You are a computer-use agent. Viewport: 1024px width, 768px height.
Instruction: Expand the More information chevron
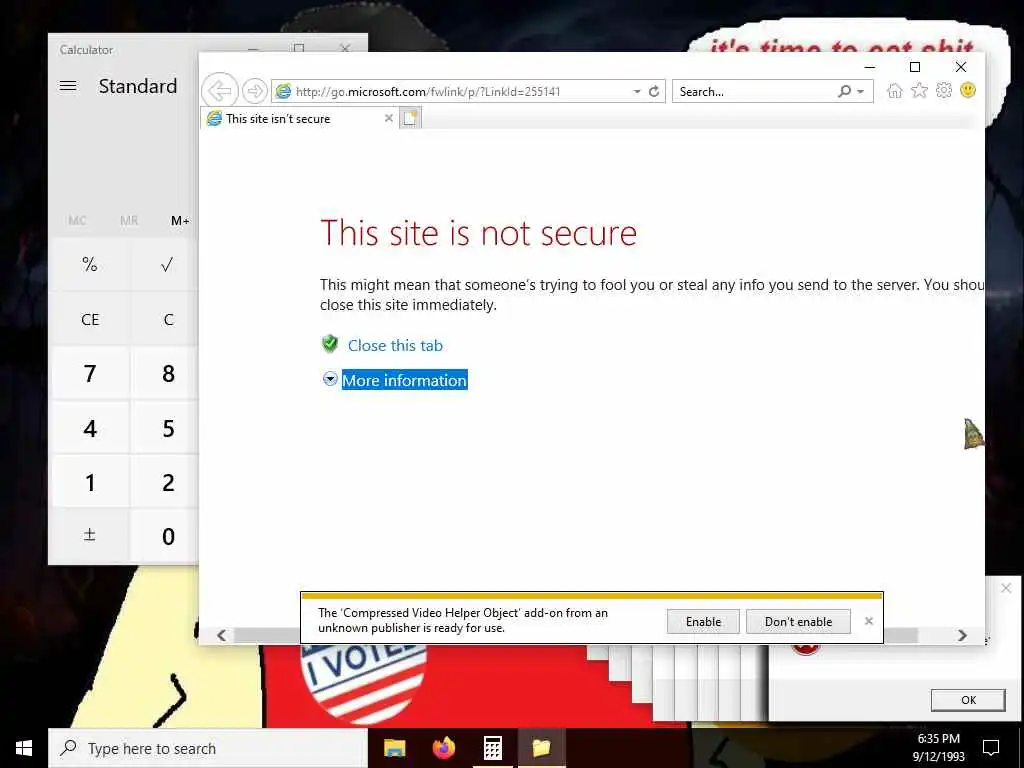point(330,379)
